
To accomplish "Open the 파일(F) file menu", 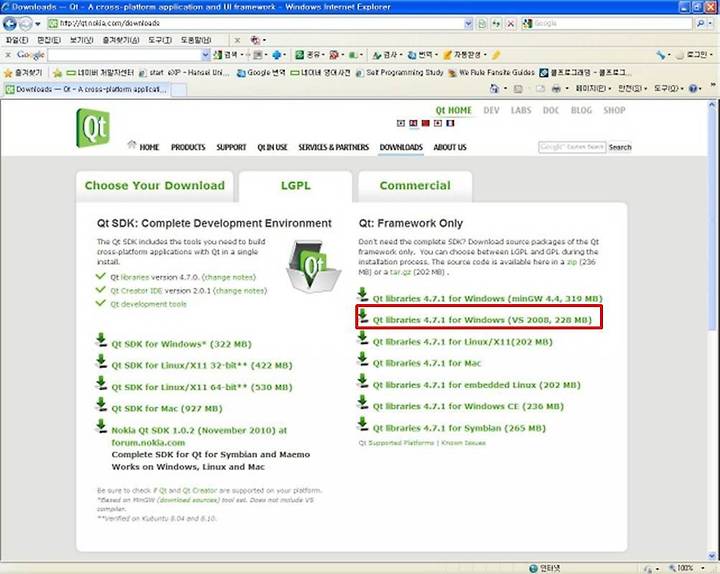I will (x=17, y=40).
